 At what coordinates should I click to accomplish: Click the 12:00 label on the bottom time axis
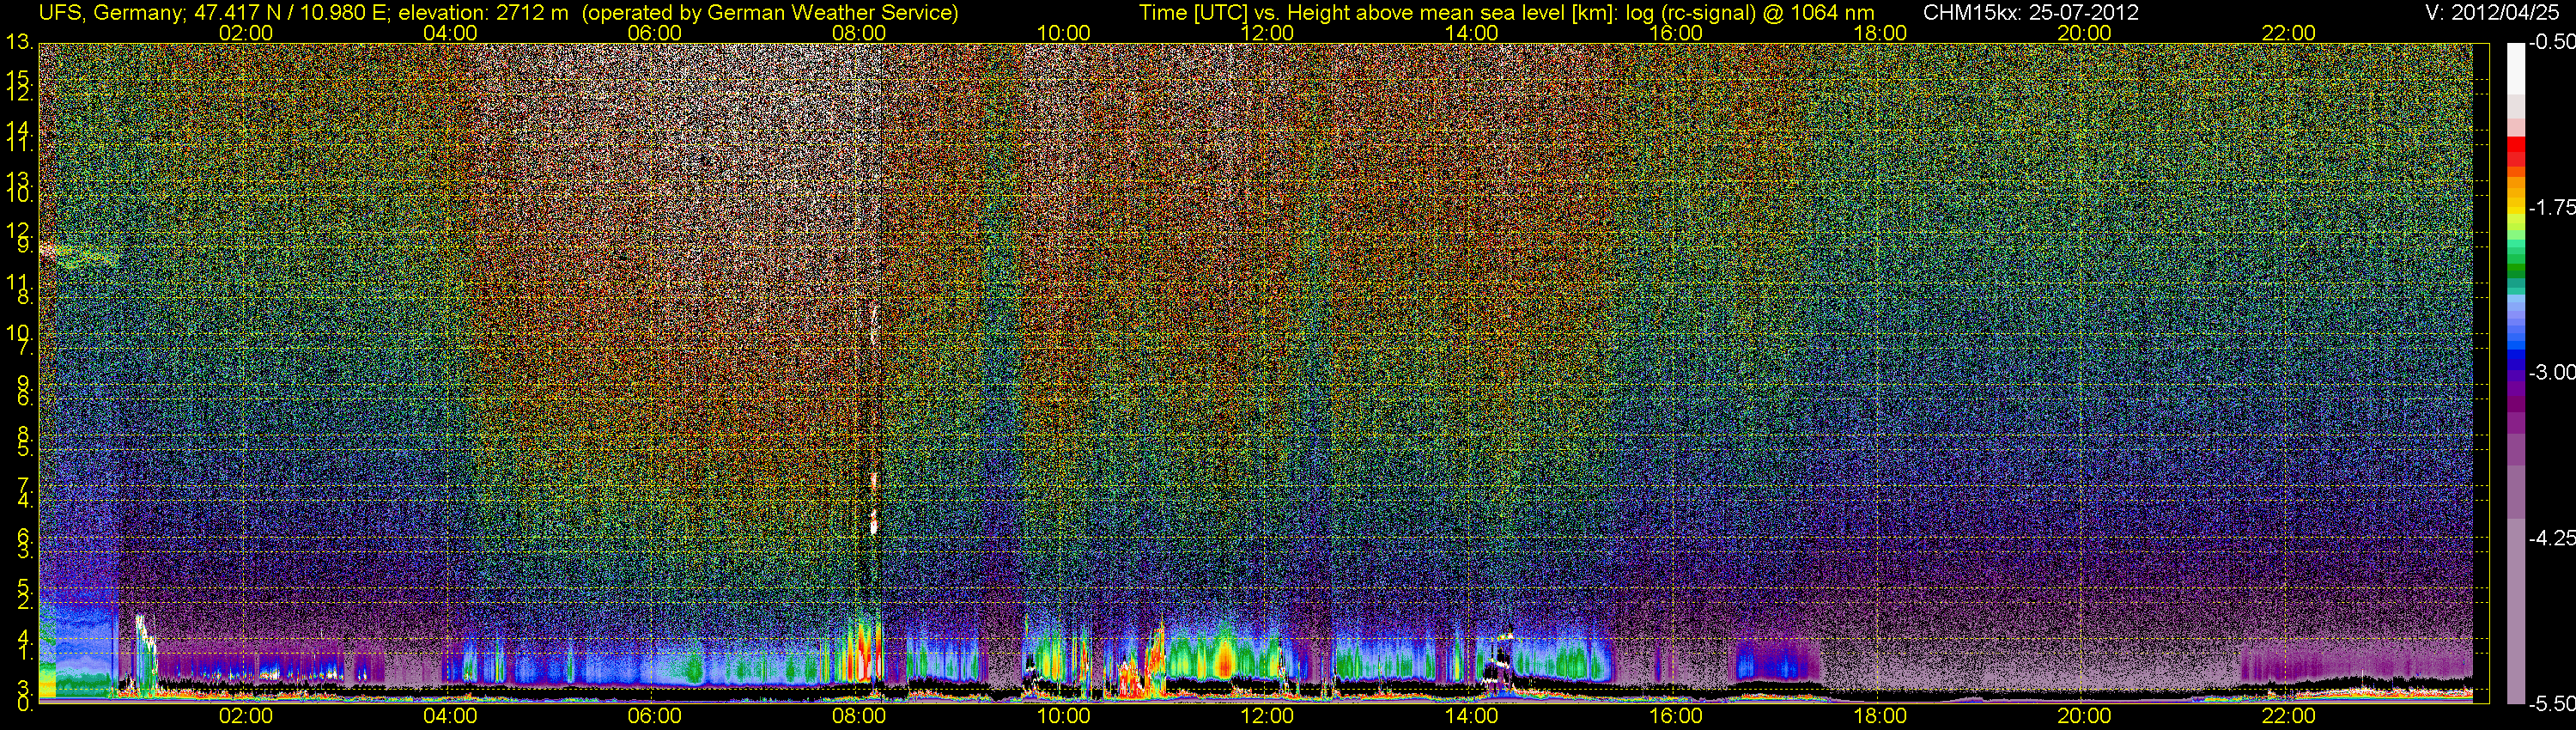pyautogui.click(x=1267, y=716)
